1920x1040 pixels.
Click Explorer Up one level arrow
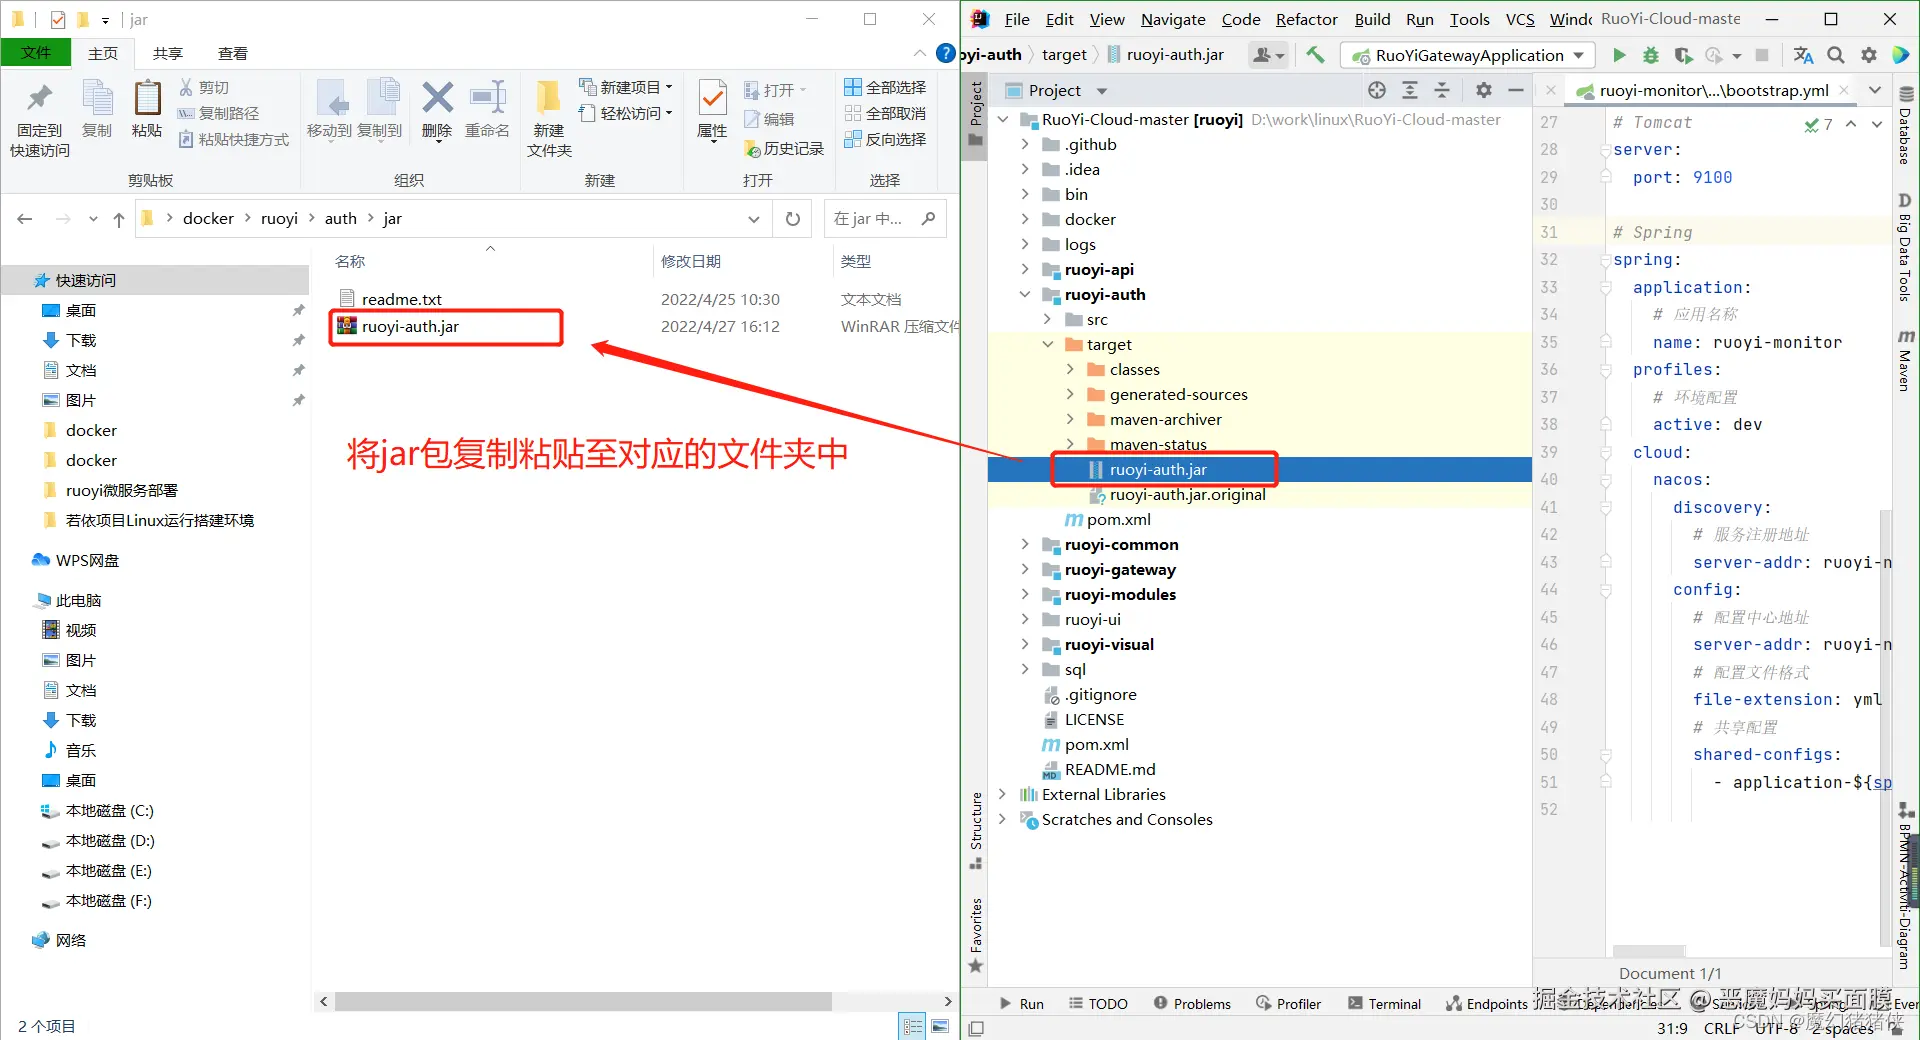point(119,219)
